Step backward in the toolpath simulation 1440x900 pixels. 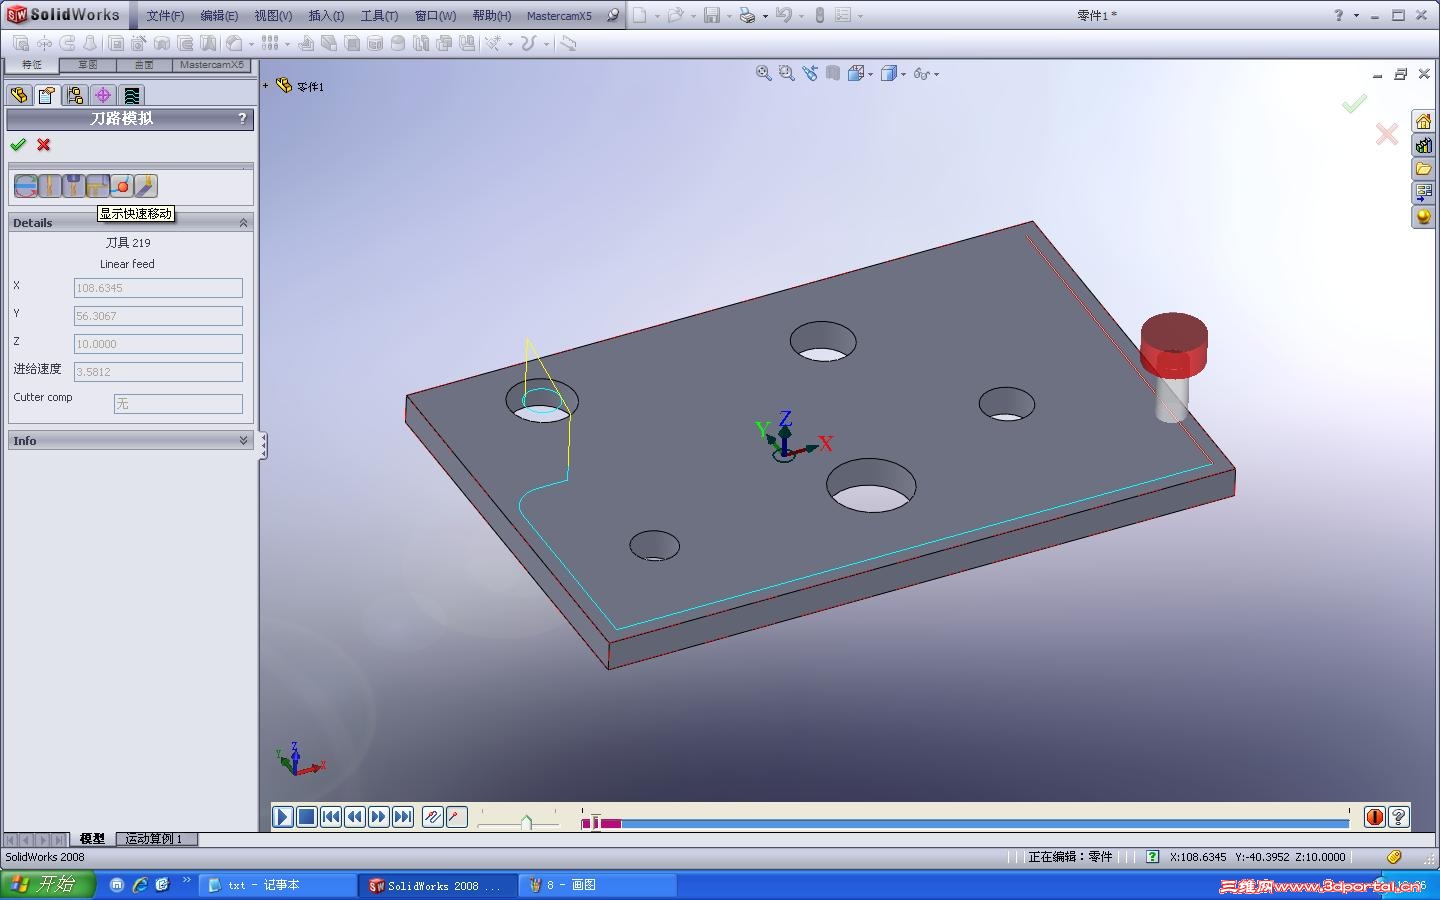pyautogui.click(x=355, y=817)
